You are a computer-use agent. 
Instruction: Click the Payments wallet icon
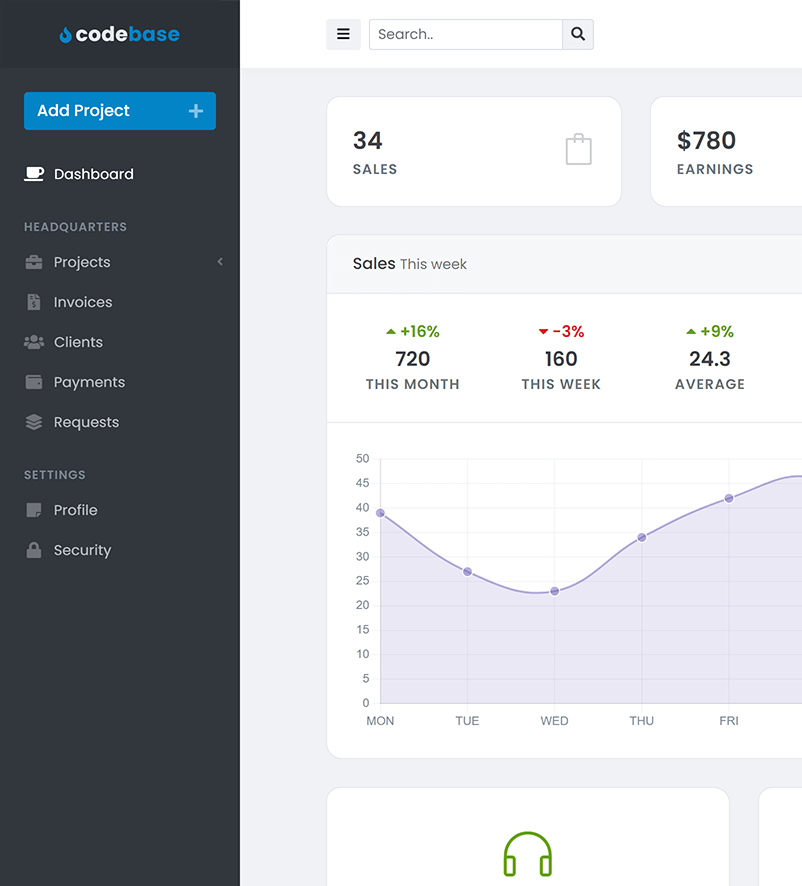pos(34,382)
